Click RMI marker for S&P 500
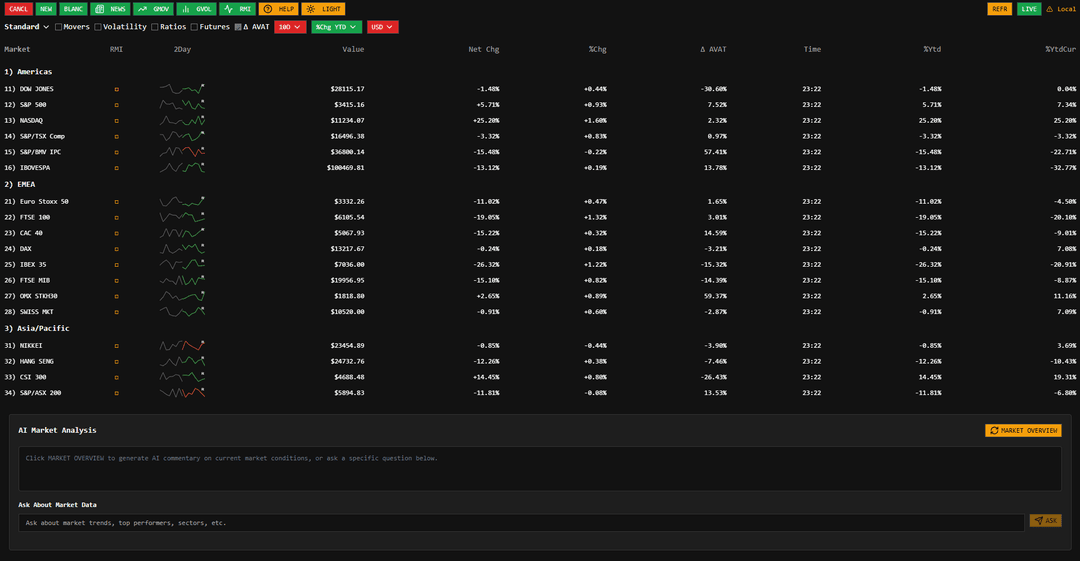The height and width of the screenshot is (561, 1080). tap(116, 105)
